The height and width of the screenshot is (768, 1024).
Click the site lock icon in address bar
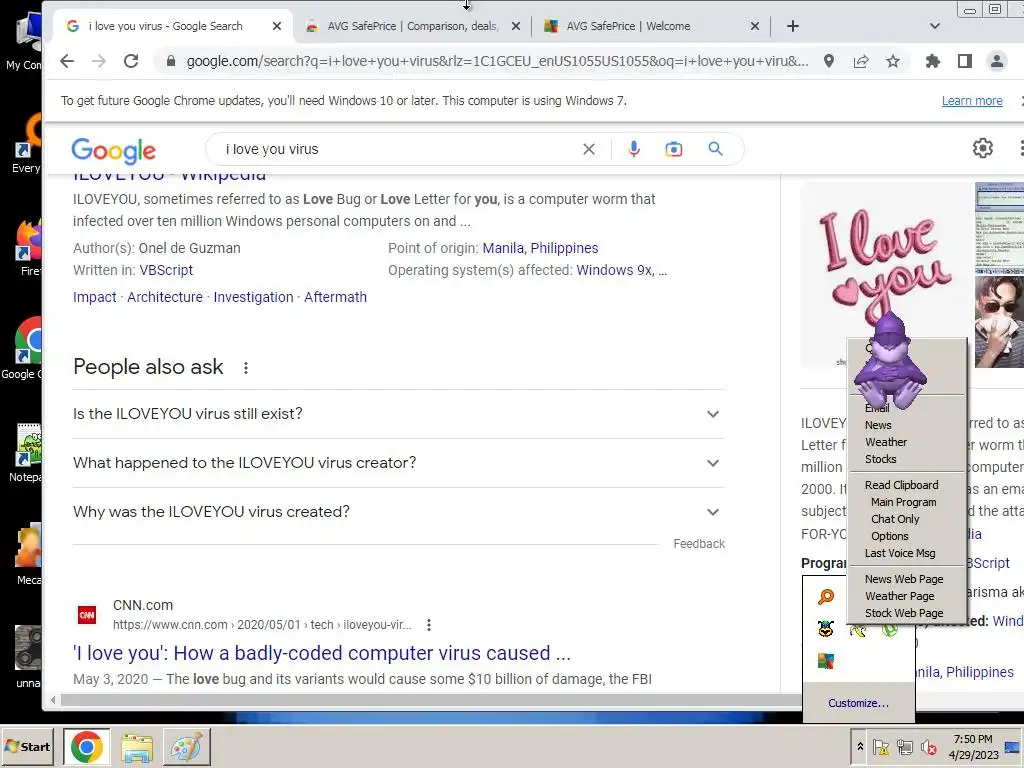click(171, 61)
